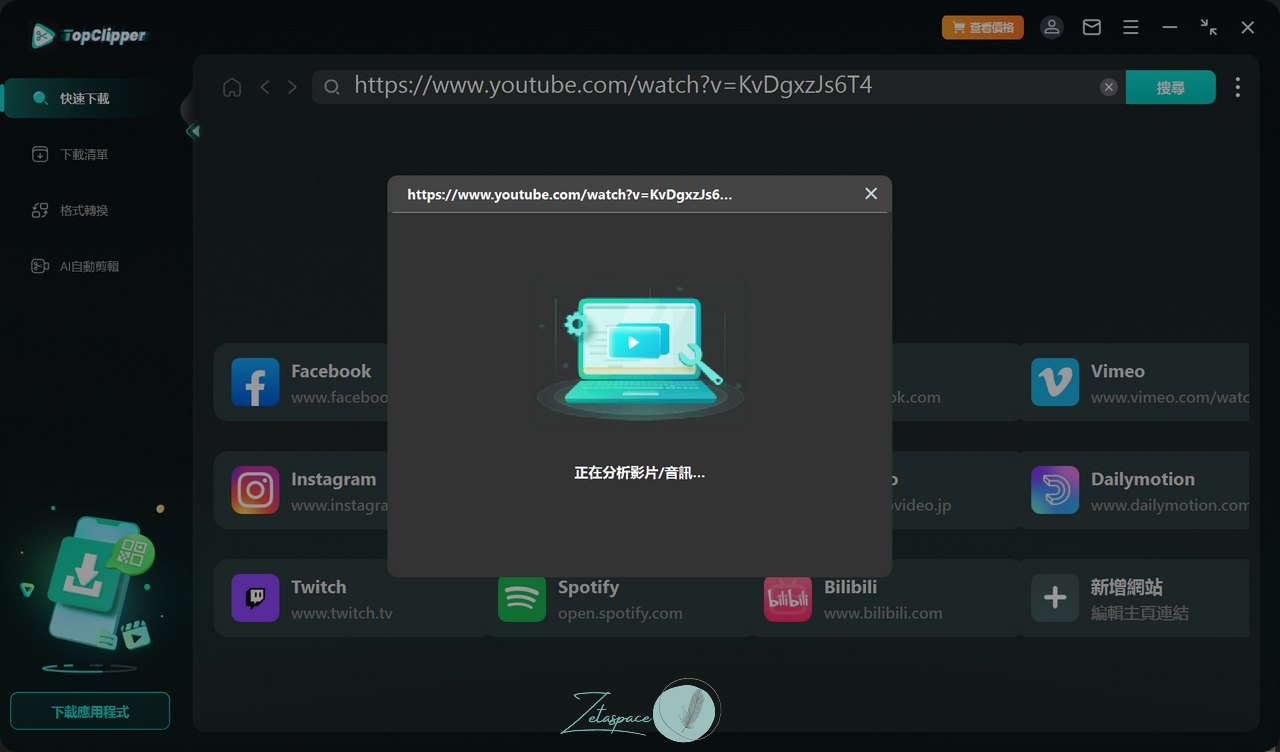Click the 下載應用程式 button
Screen dimensions: 1280x752
(90, 712)
